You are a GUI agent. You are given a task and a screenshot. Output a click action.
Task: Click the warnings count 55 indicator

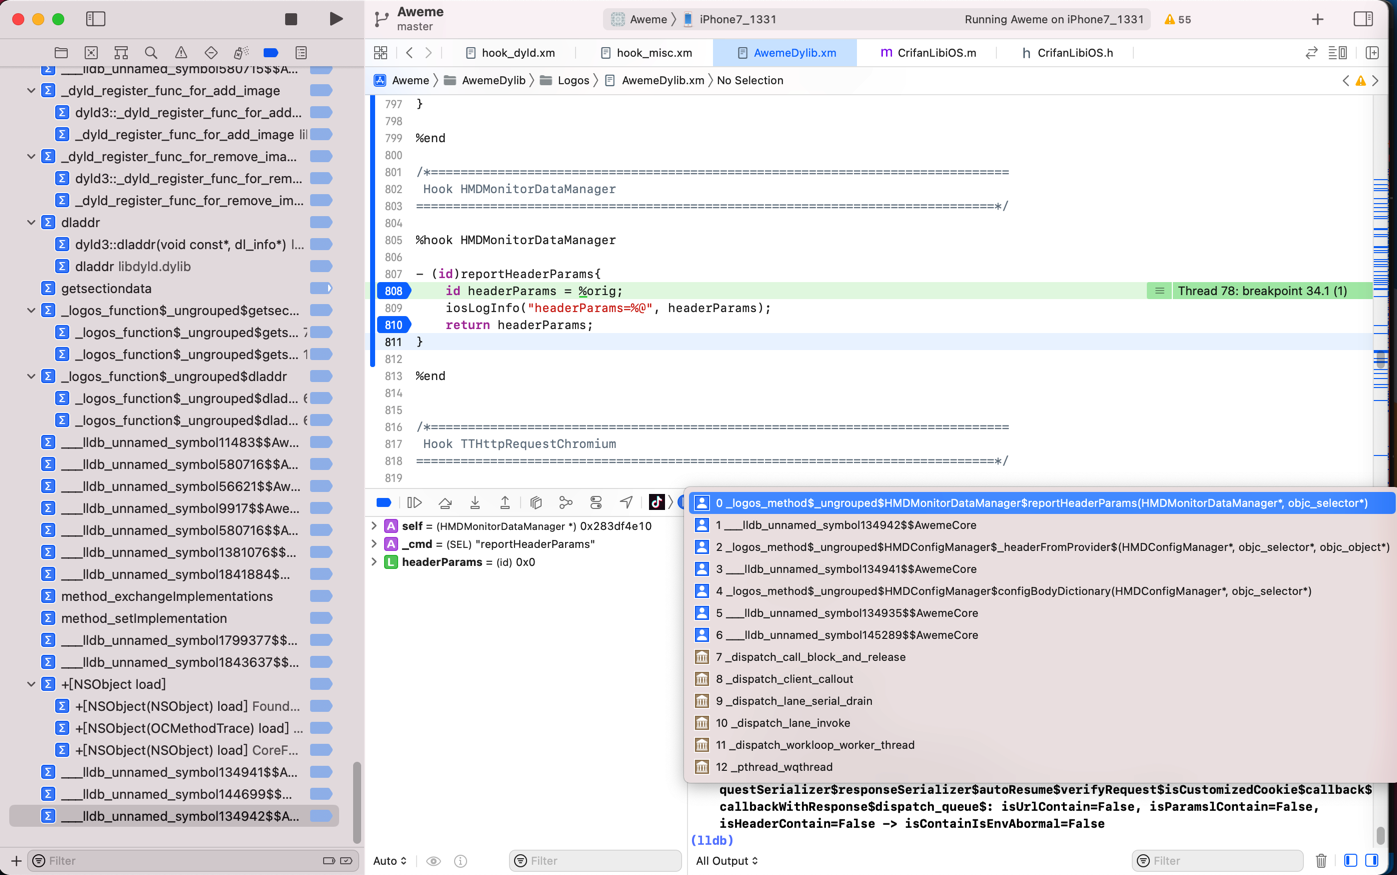pos(1178,19)
